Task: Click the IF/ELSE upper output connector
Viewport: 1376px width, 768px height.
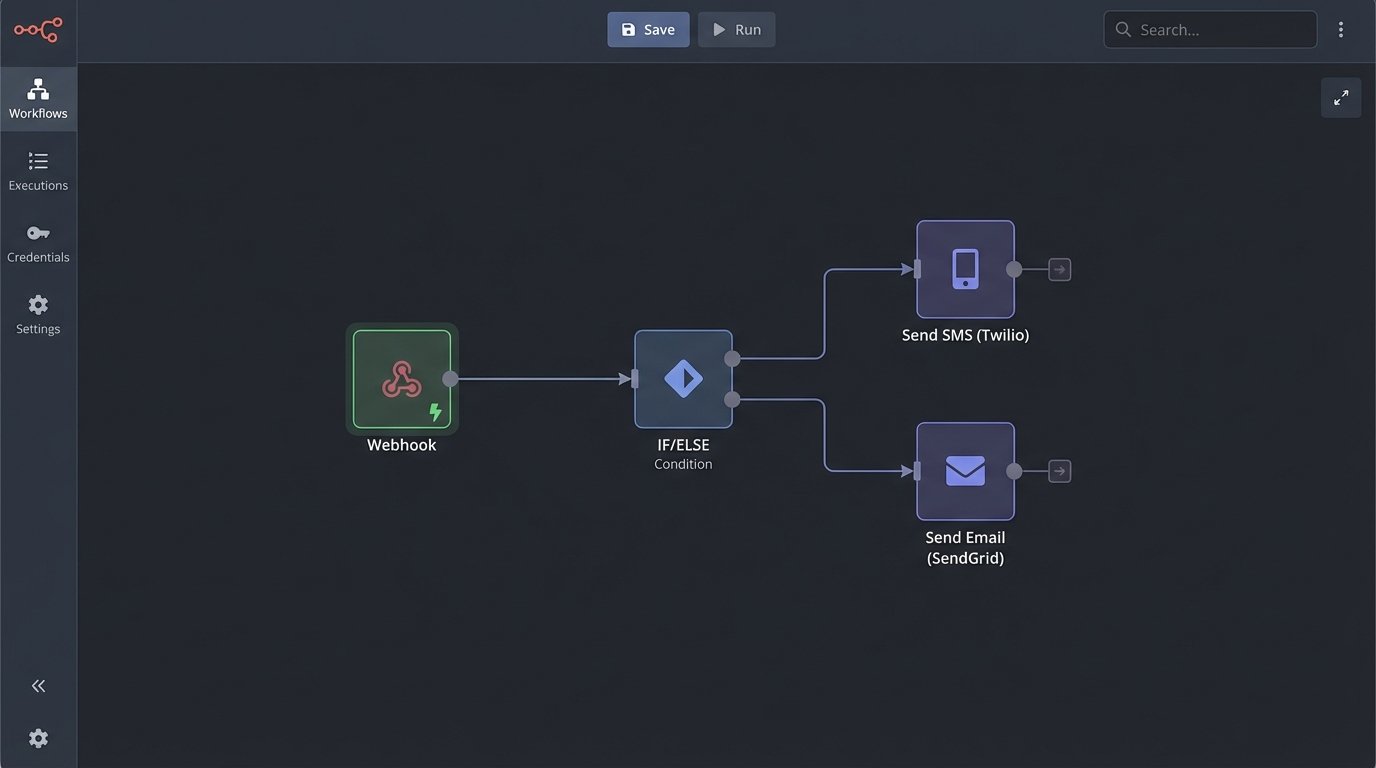Action: pos(732,358)
